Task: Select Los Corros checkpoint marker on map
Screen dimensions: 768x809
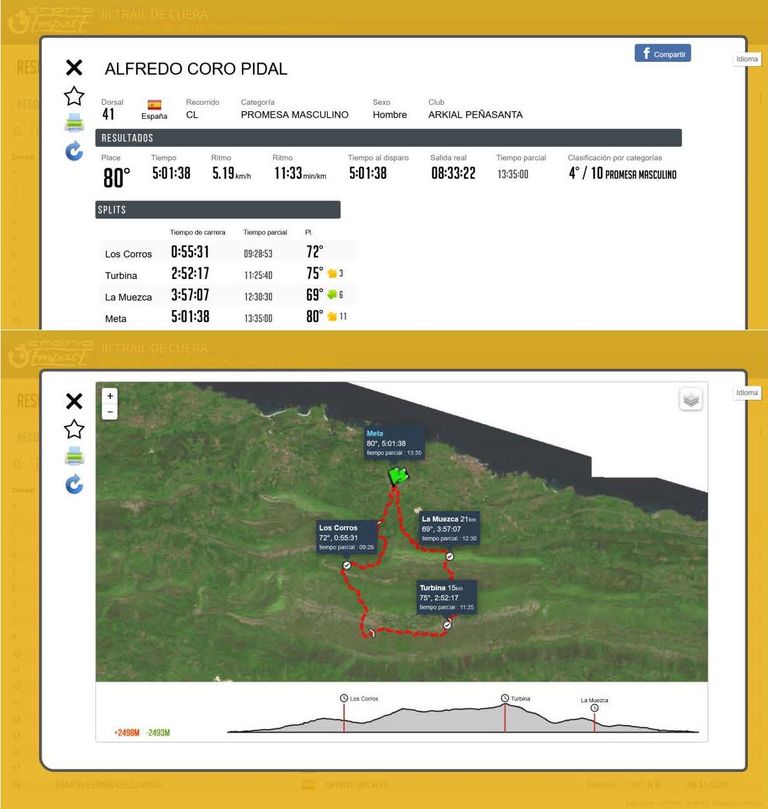Action: pyautogui.click(x=347, y=565)
